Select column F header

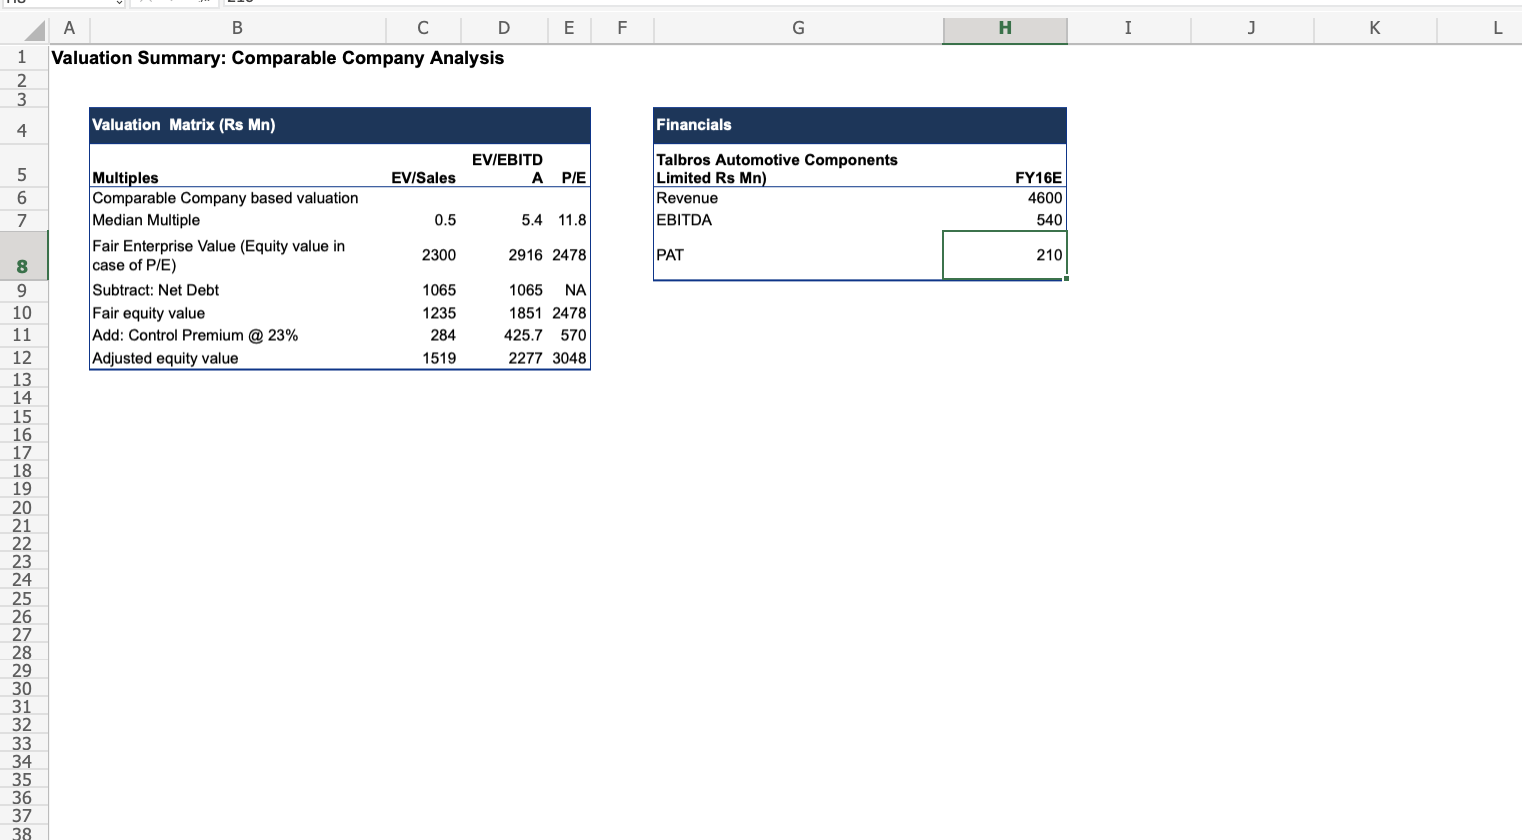622,29
